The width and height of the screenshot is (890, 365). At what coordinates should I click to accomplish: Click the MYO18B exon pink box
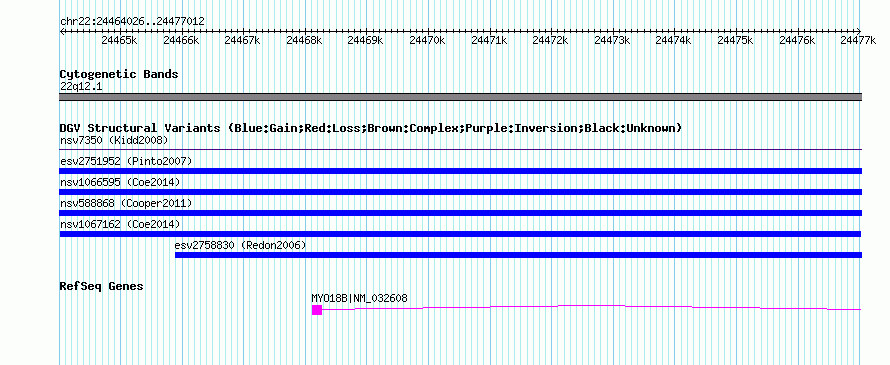point(317,309)
